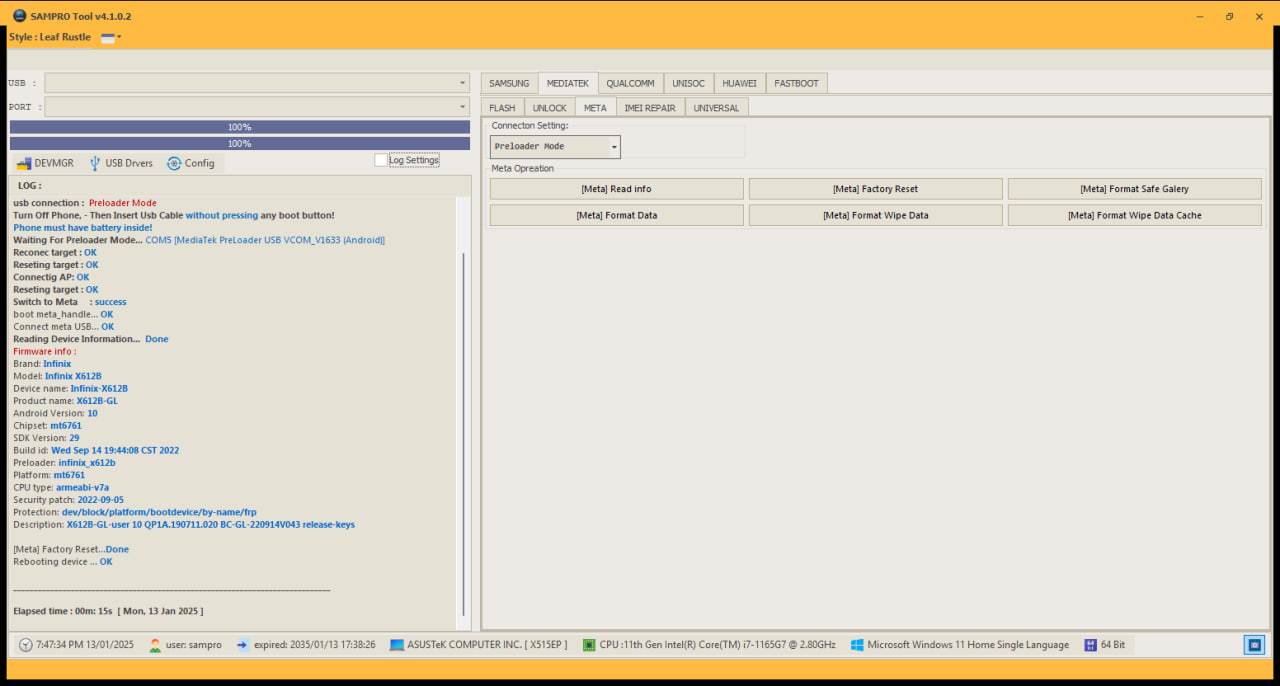Open the FLASH sub-tab
The height and width of the screenshot is (686, 1280).
(x=502, y=108)
